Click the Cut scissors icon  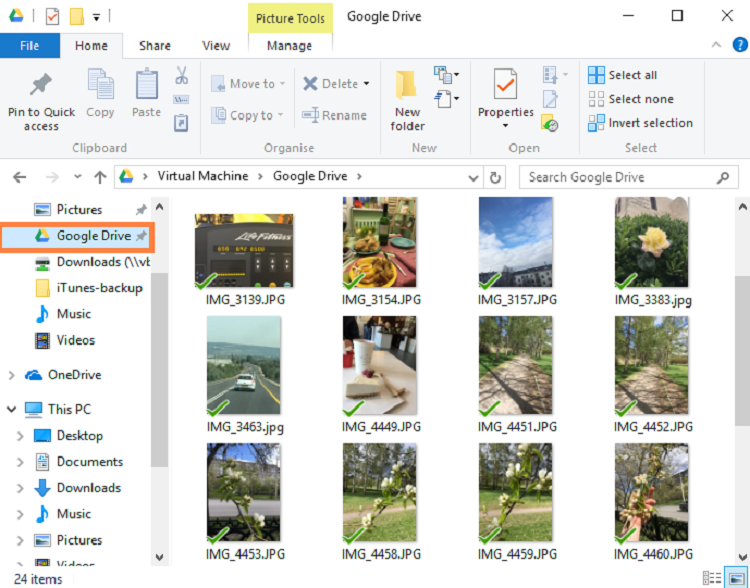[x=181, y=75]
